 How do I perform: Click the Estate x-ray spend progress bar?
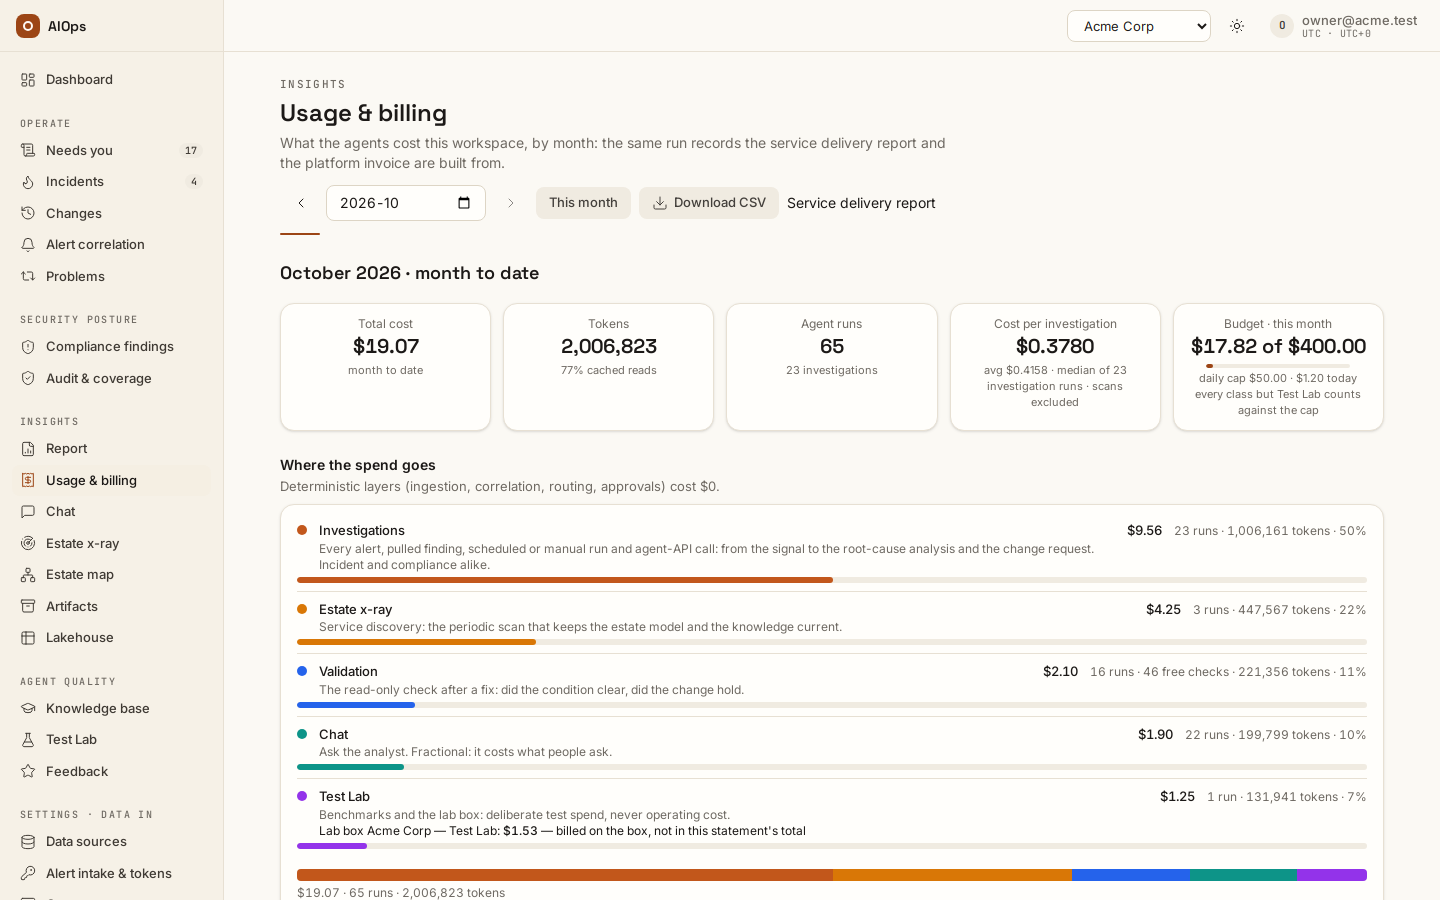click(x=832, y=642)
